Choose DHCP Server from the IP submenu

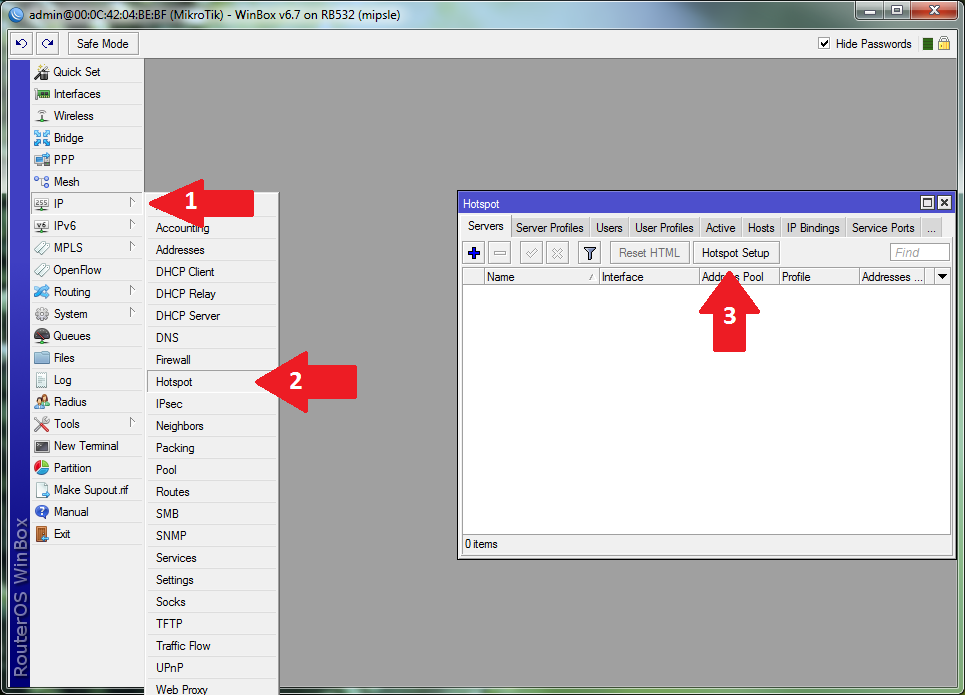187,316
